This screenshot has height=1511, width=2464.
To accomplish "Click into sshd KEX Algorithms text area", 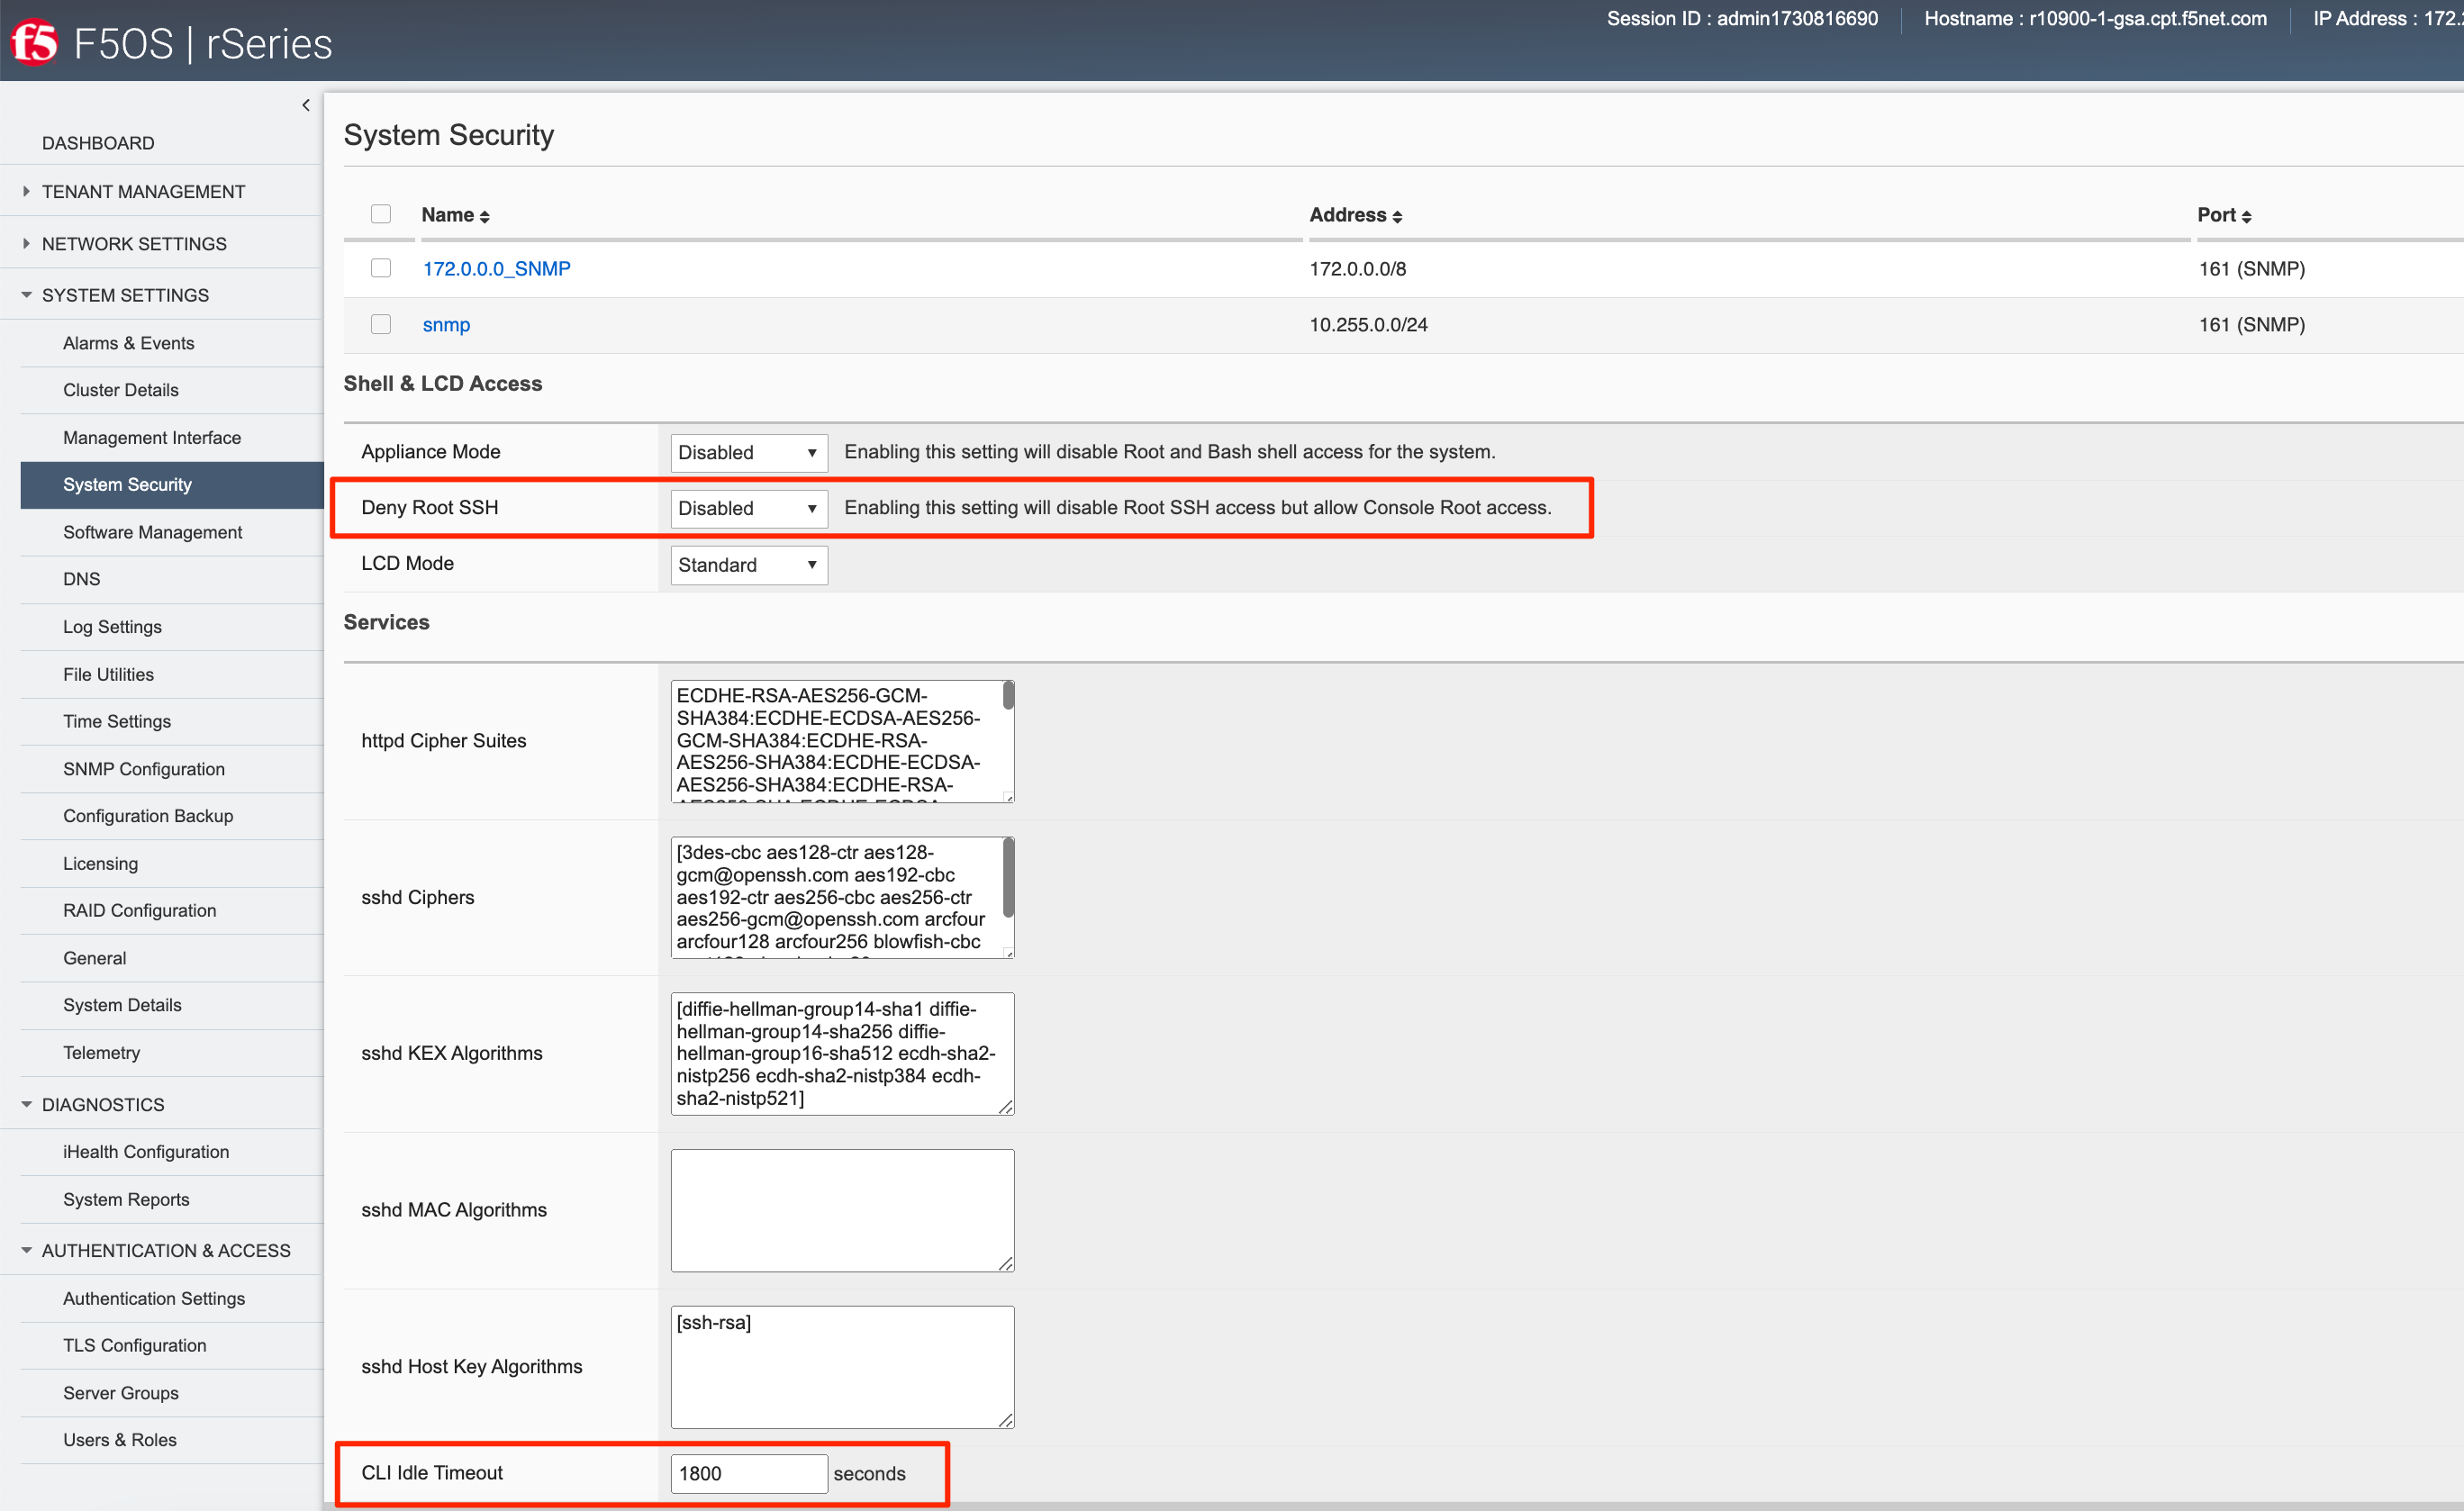I will point(842,1053).
